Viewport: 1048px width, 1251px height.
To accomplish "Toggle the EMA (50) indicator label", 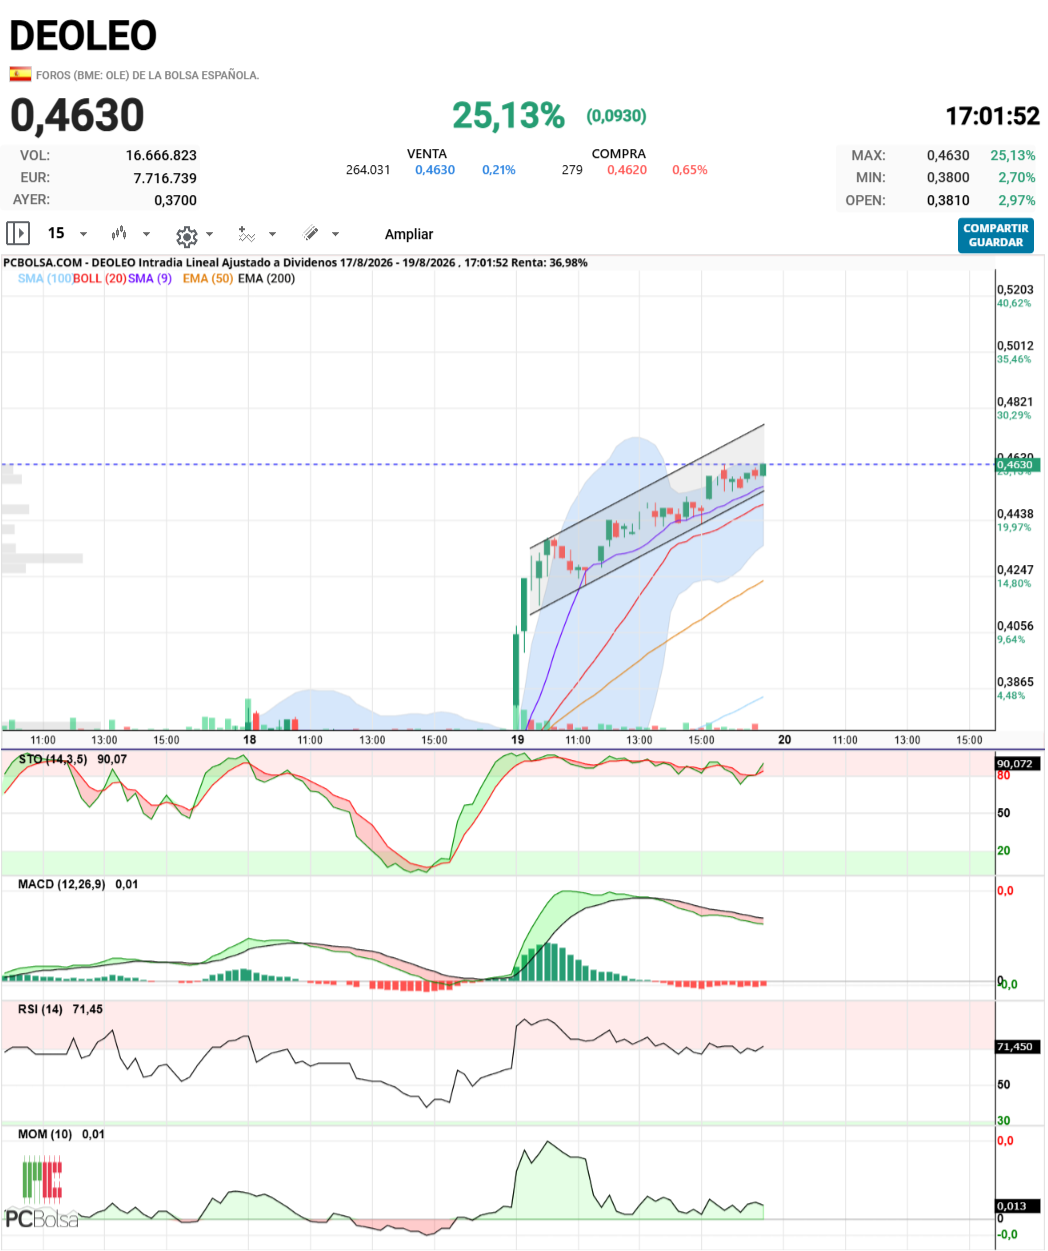I will pos(208,278).
